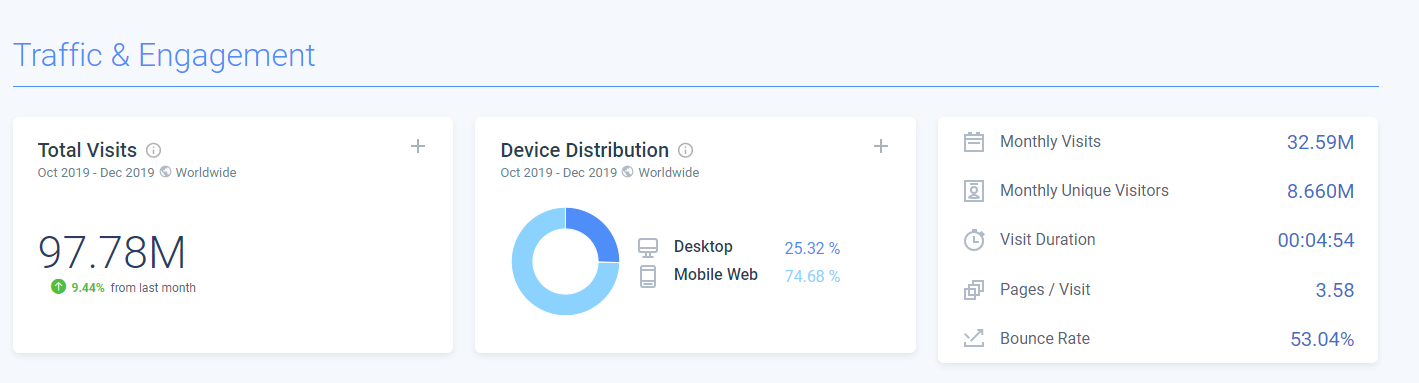This screenshot has width=1419, height=383.
Task: Select the globe icon under Total Visits
Action: (165, 172)
